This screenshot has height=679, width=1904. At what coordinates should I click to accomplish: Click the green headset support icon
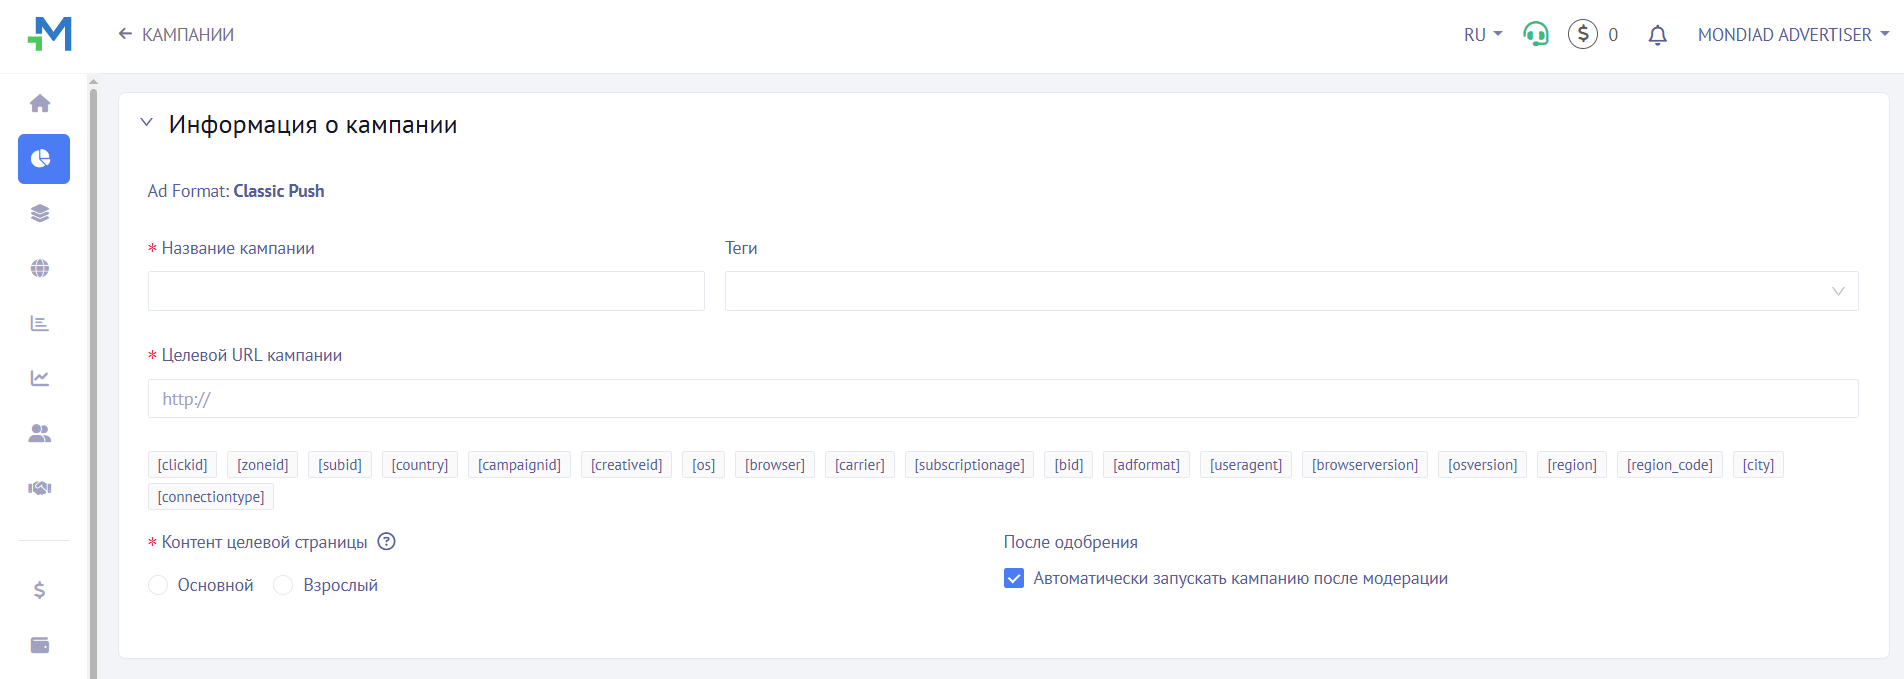pos(1535,35)
